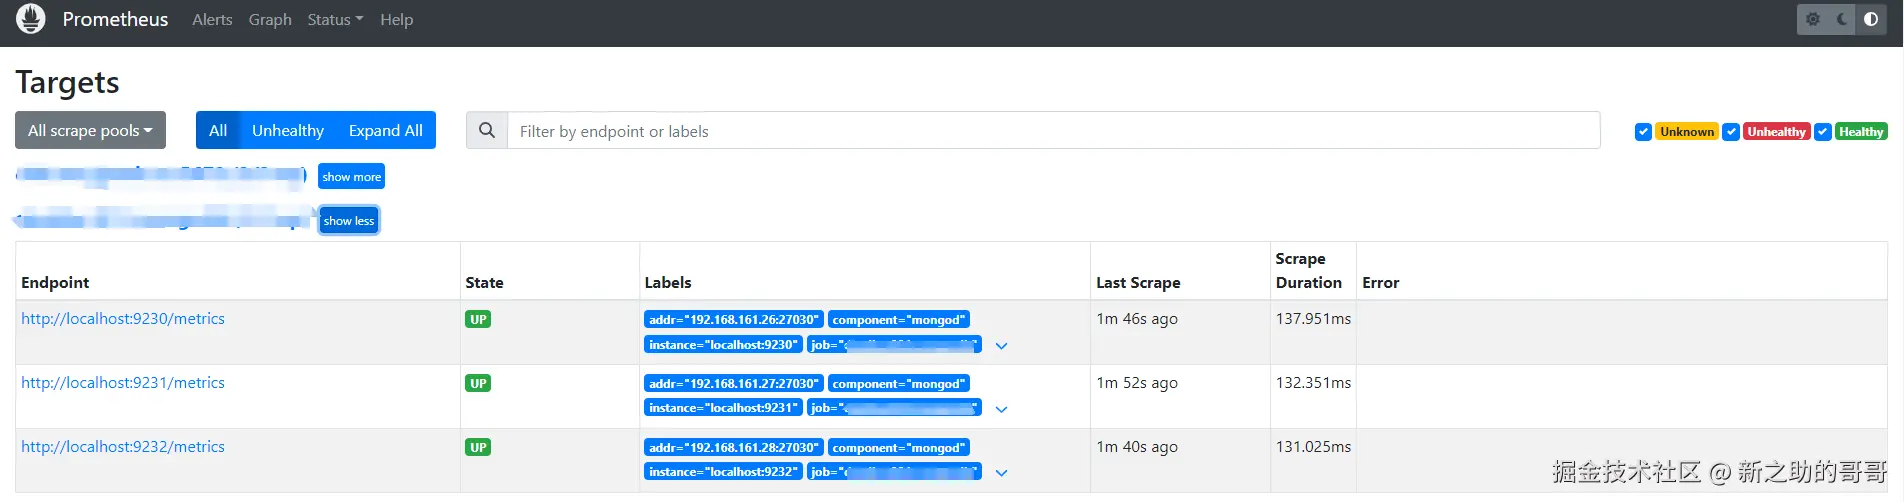Open http://localhost:9230/metrics link

click(x=123, y=318)
